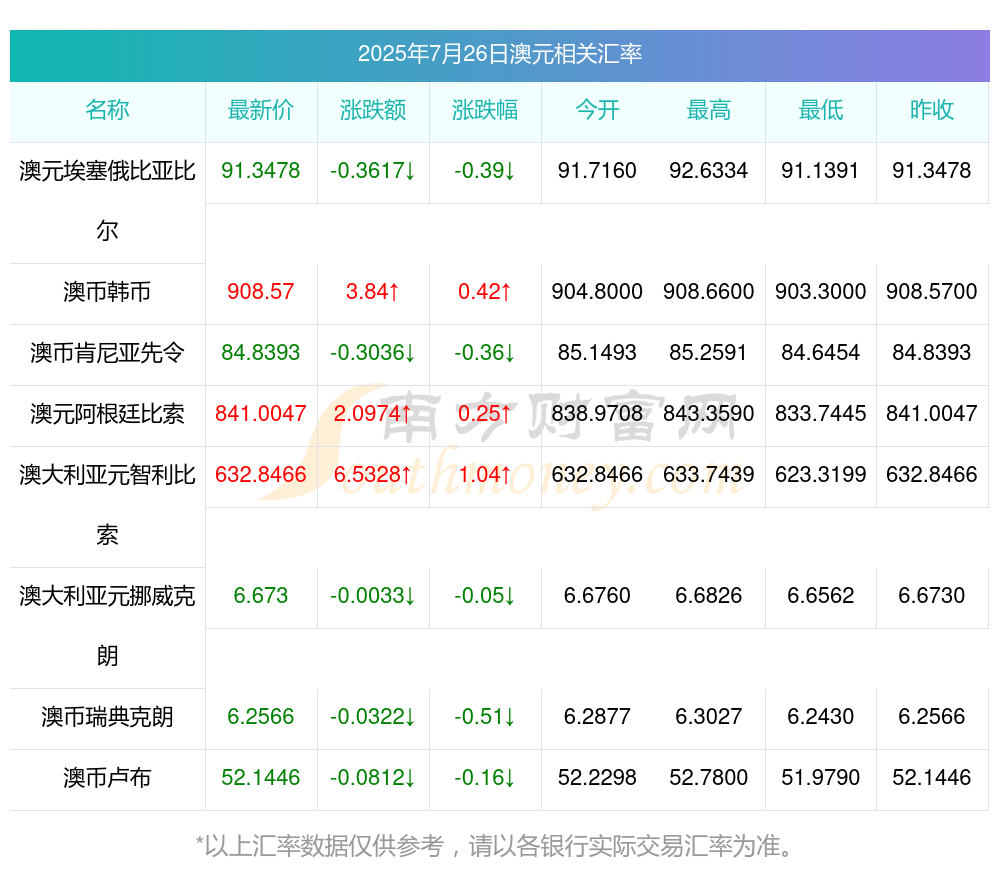The width and height of the screenshot is (1000, 877).
Task: Click high value 85.2591
Action: click(709, 352)
